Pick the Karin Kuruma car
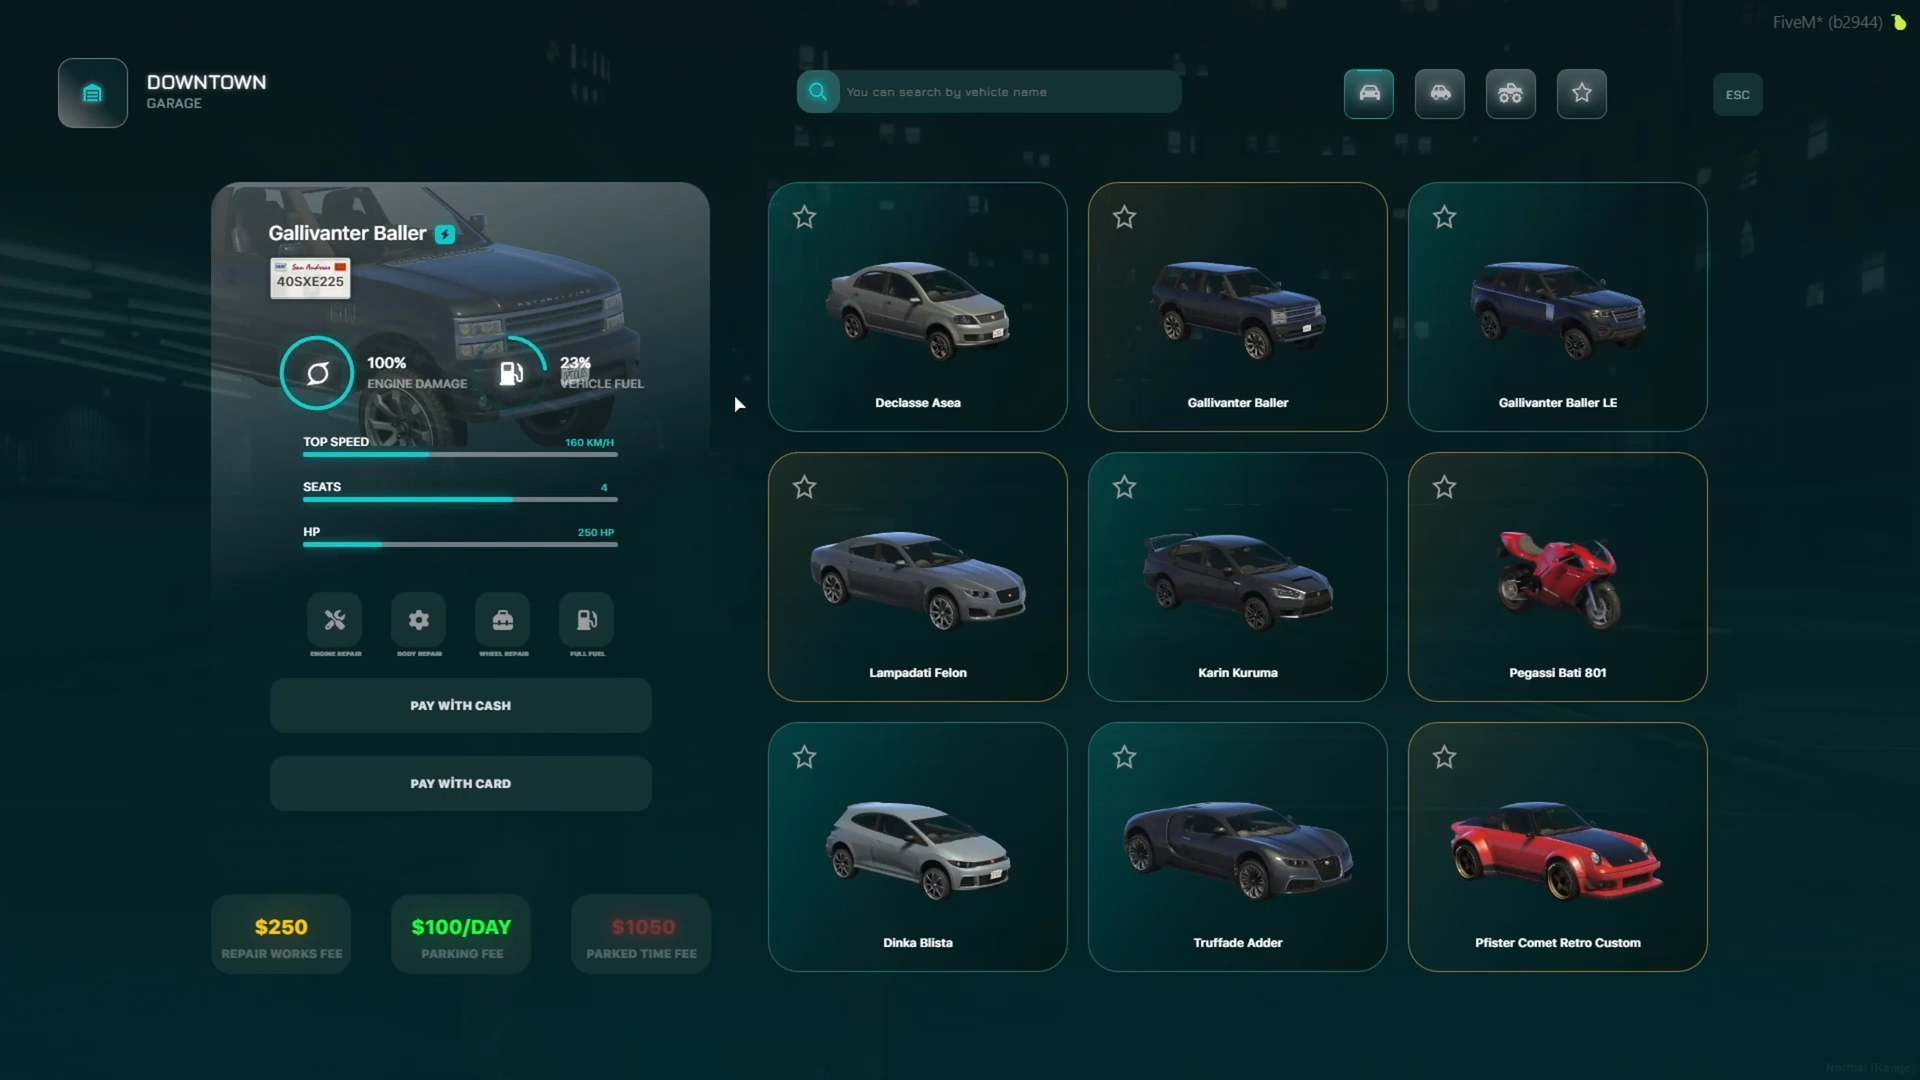 [1238, 577]
